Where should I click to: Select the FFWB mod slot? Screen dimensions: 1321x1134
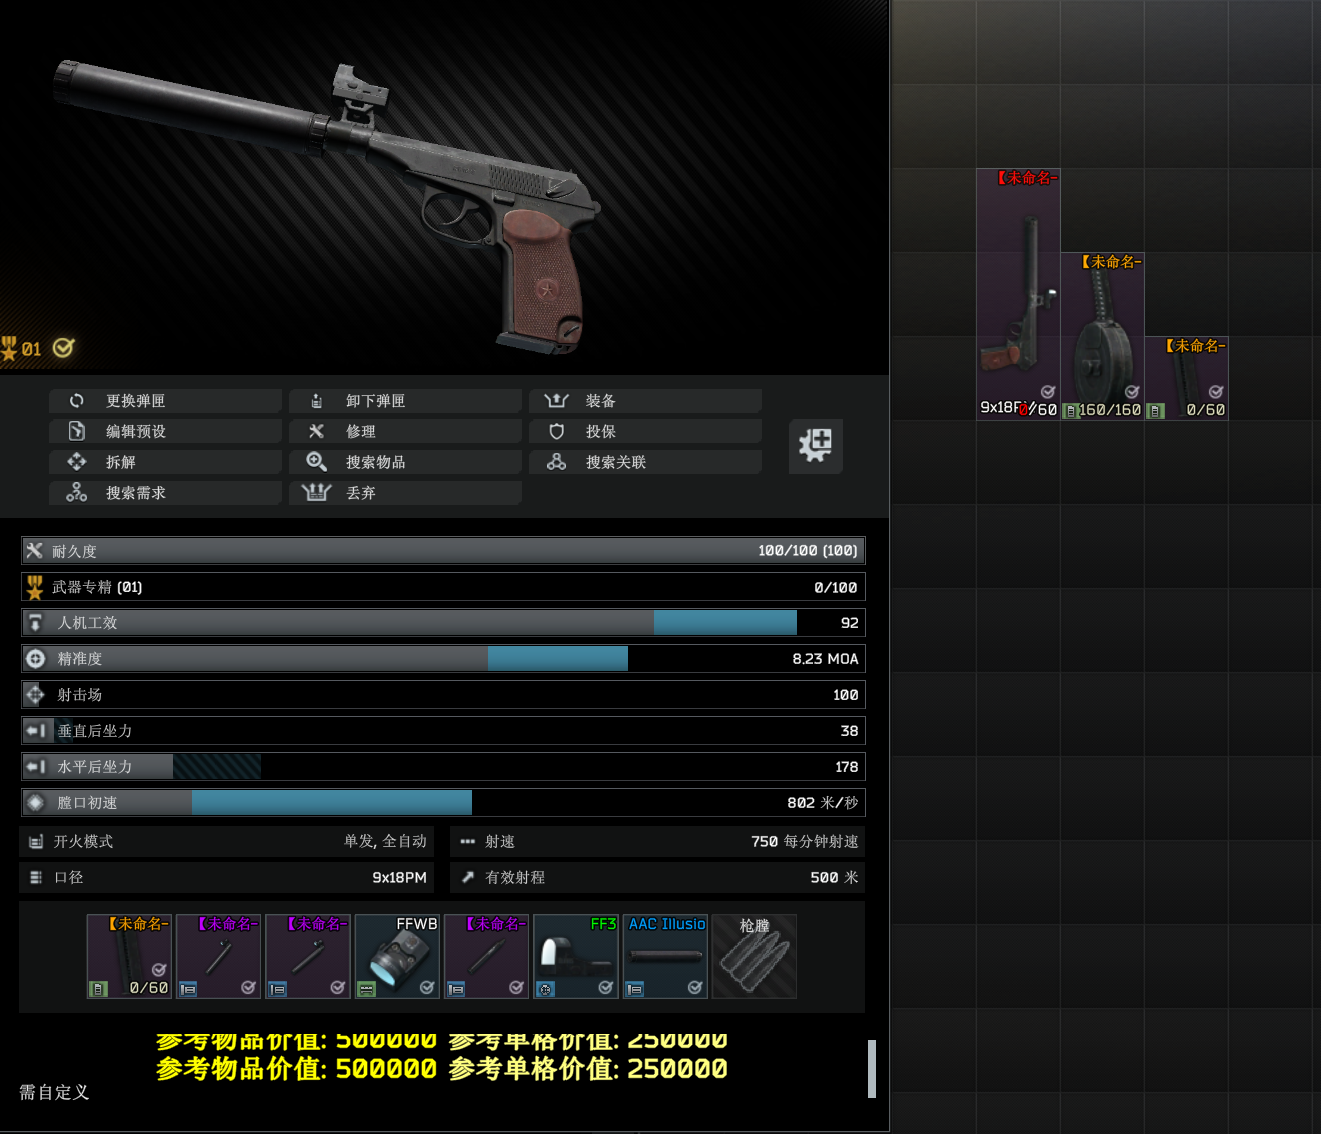[x=397, y=956]
